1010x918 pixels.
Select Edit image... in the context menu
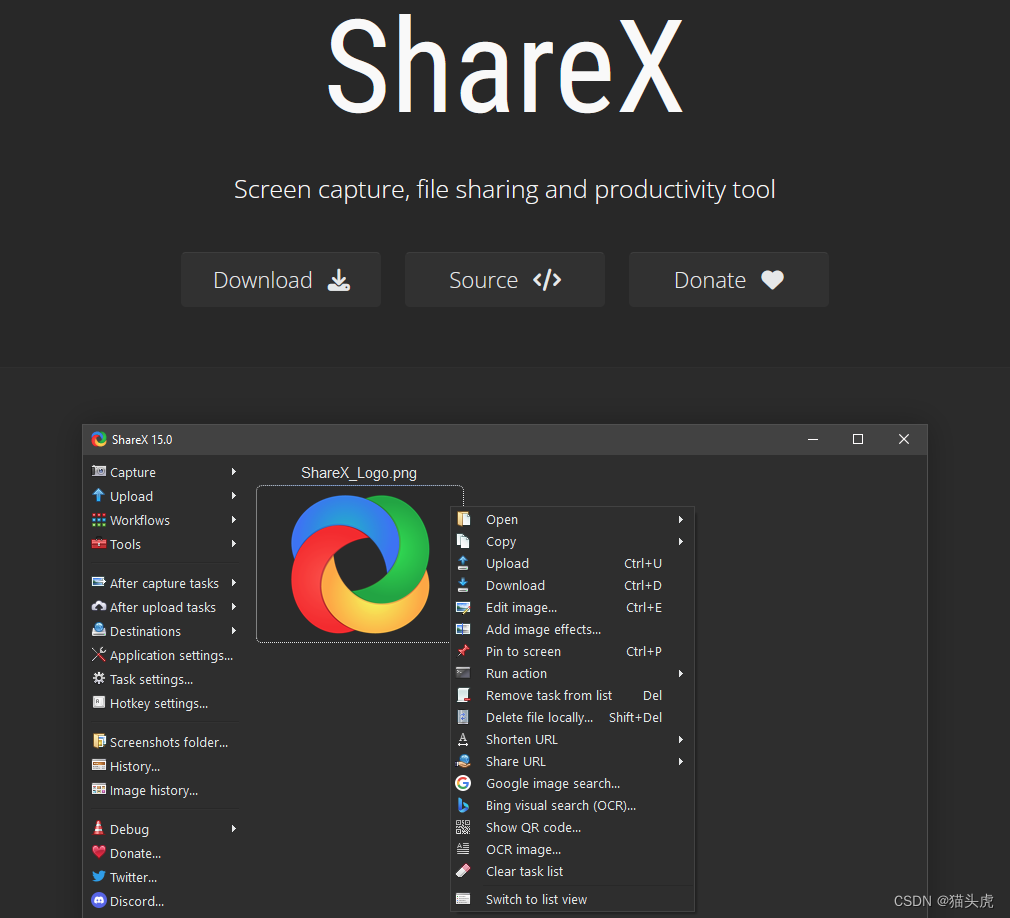coord(573,607)
